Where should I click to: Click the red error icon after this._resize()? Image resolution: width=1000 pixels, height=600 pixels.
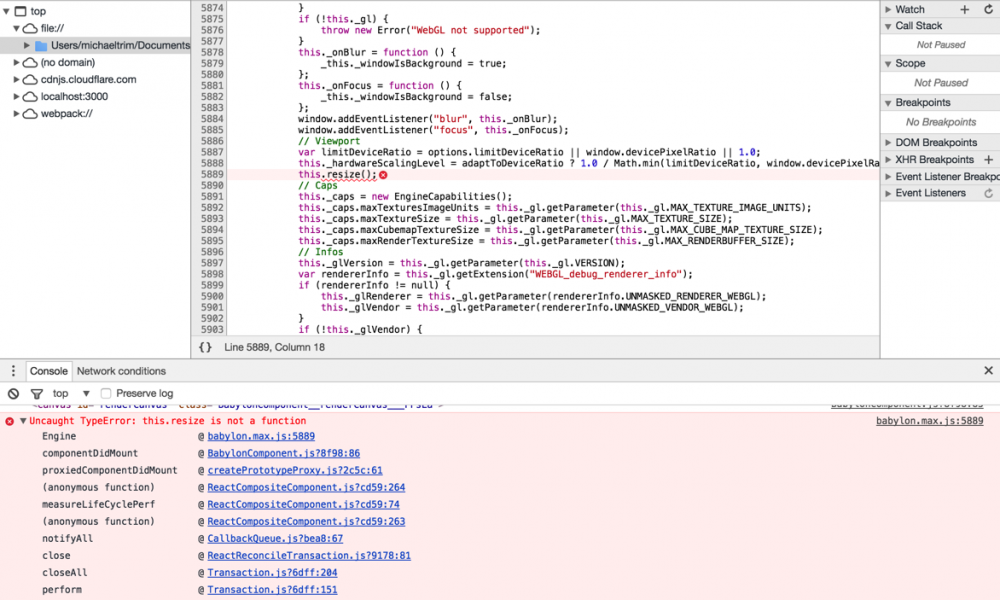coord(383,174)
